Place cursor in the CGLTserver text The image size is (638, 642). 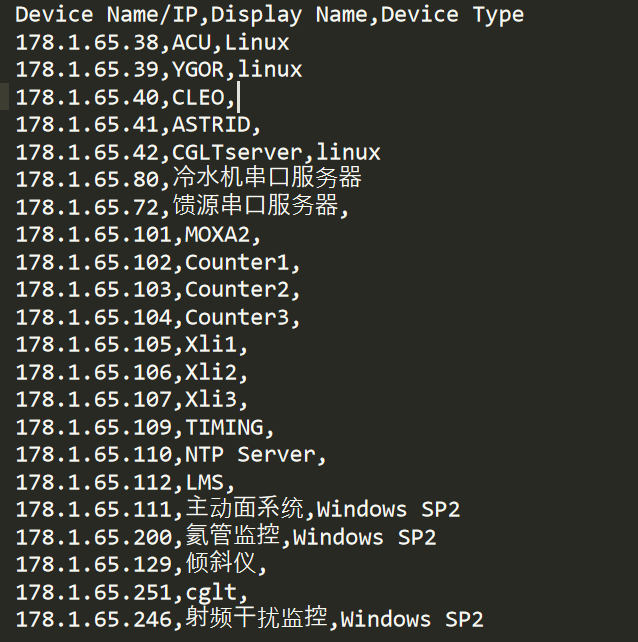coord(238,153)
